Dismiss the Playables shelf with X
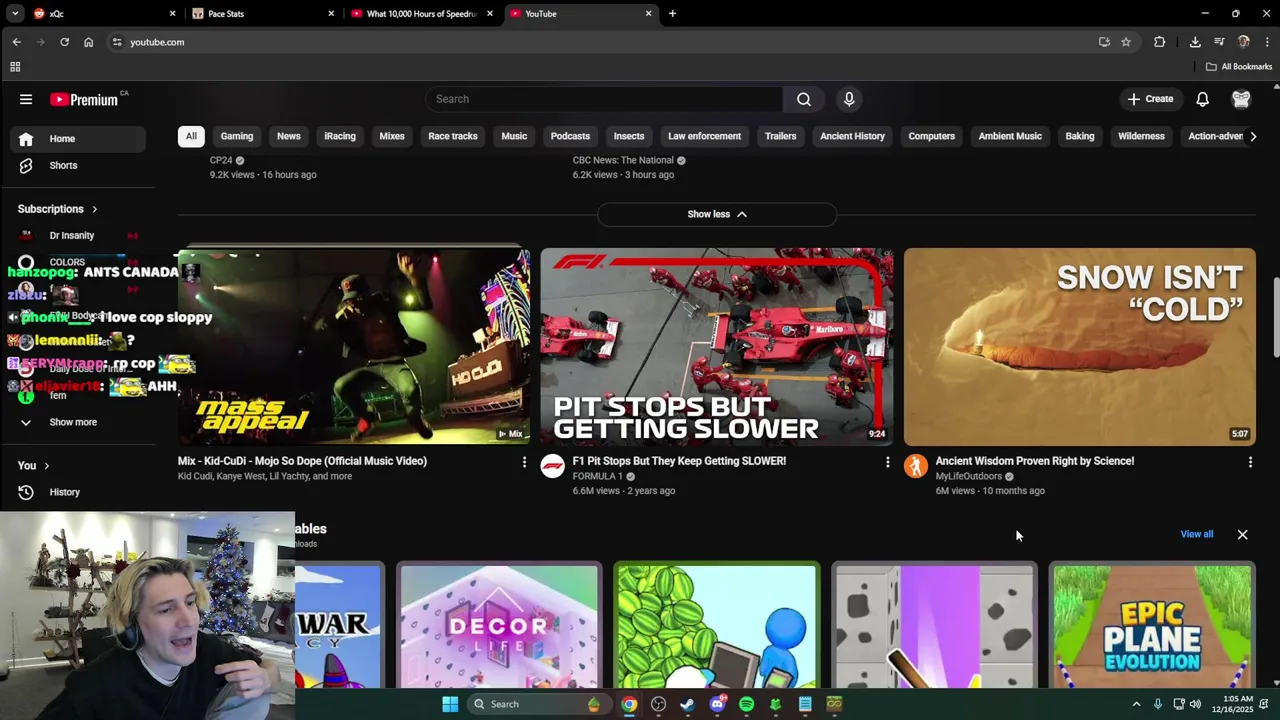The image size is (1280, 720). [x=1243, y=534]
